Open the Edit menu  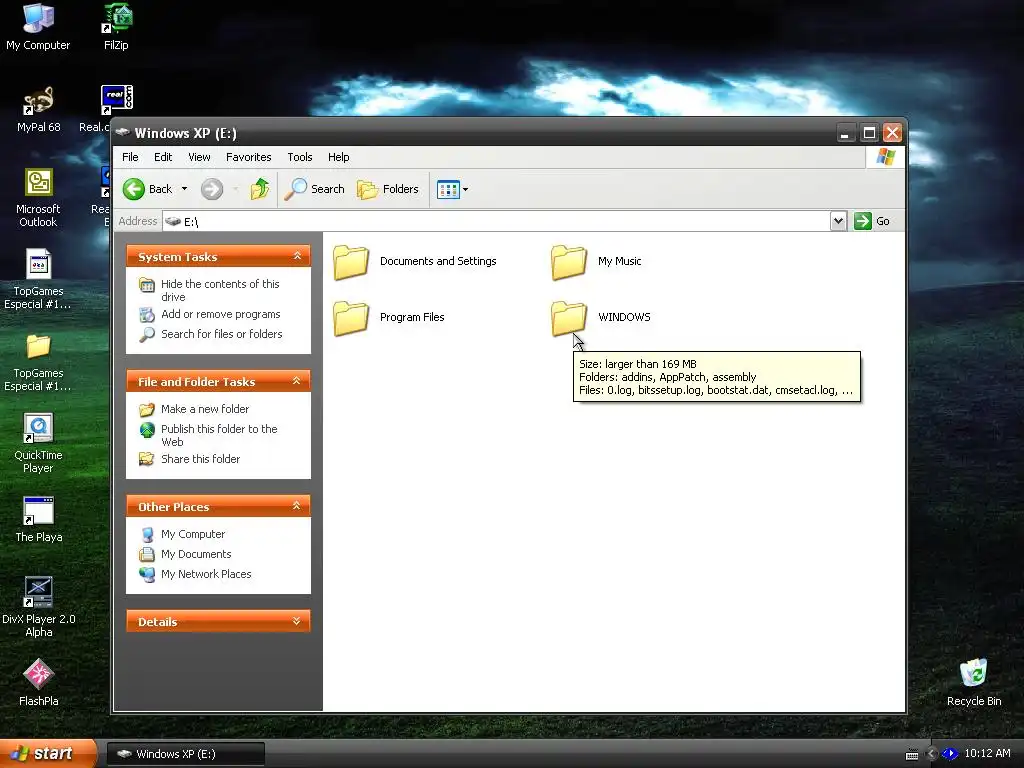(163, 157)
